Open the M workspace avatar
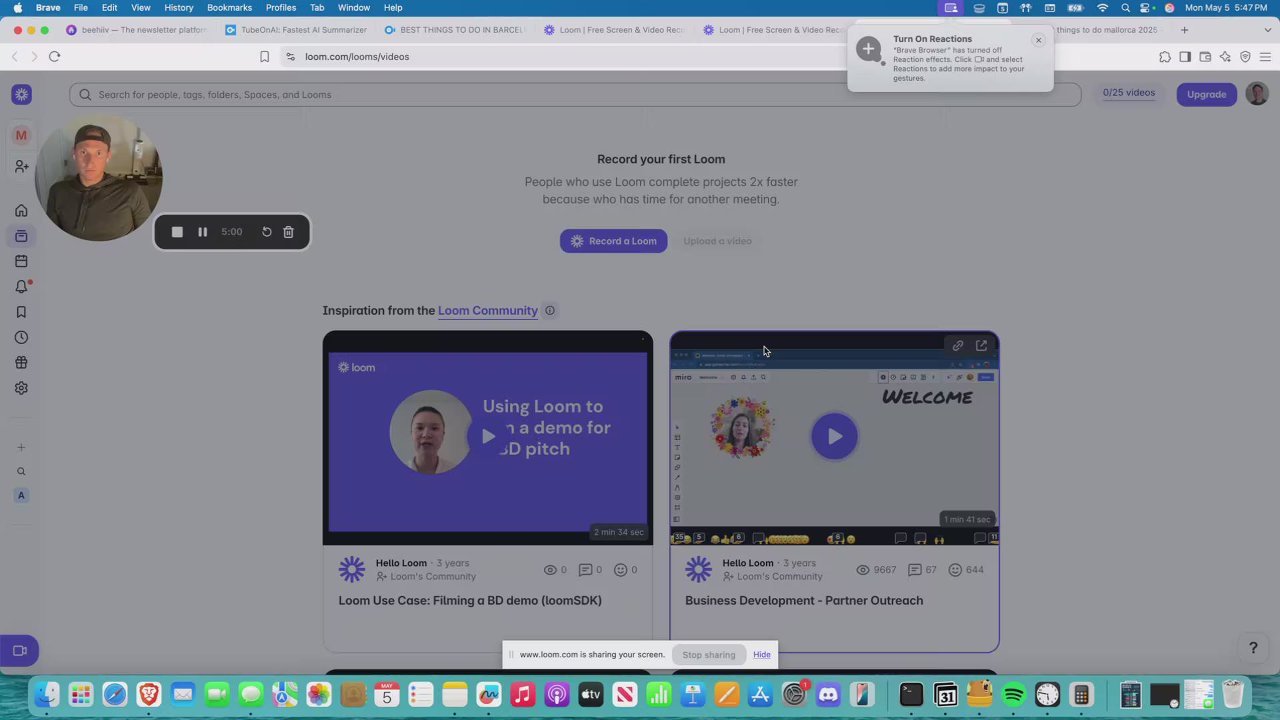1280x720 pixels. click(x=21, y=135)
